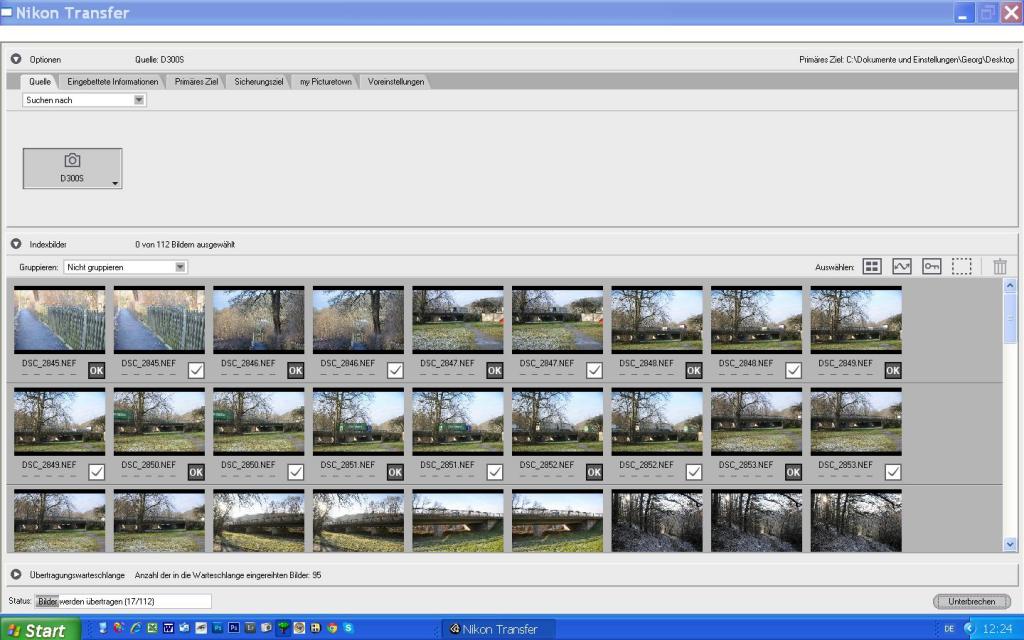This screenshot has width=1024, height=640.
Task: Click the OK badge under DSC_2848.NEF
Action: (x=694, y=370)
